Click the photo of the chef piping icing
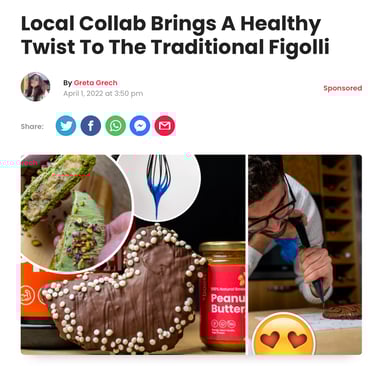Viewport: 375px width, 366px height. tap(305, 254)
